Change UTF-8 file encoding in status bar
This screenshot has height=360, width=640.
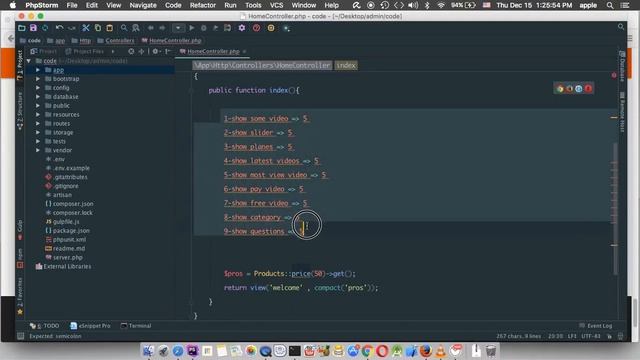click(591, 336)
